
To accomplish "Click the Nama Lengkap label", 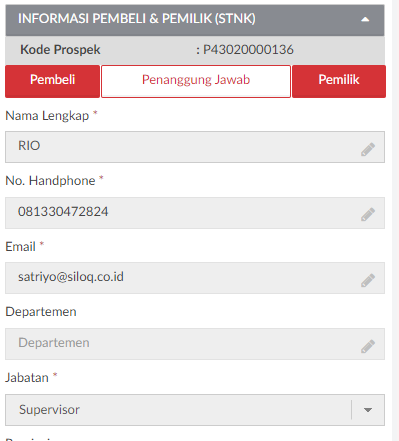I will 47,116.
